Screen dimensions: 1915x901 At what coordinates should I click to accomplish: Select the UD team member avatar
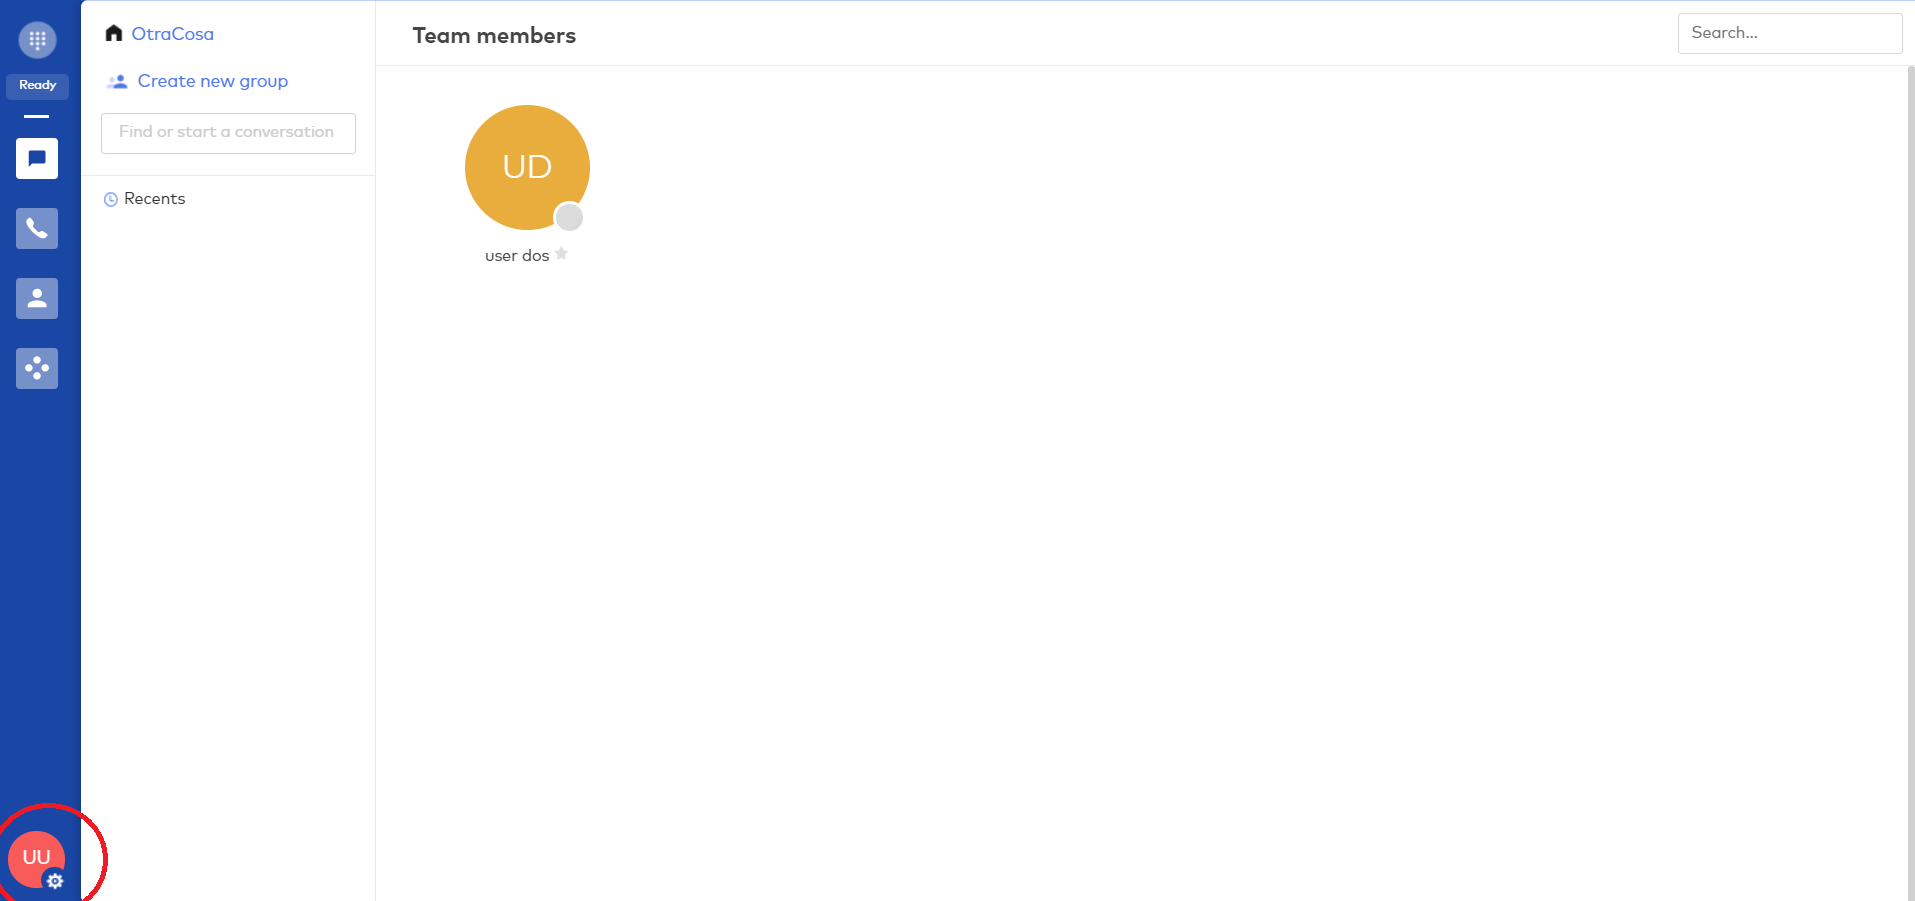click(x=526, y=166)
